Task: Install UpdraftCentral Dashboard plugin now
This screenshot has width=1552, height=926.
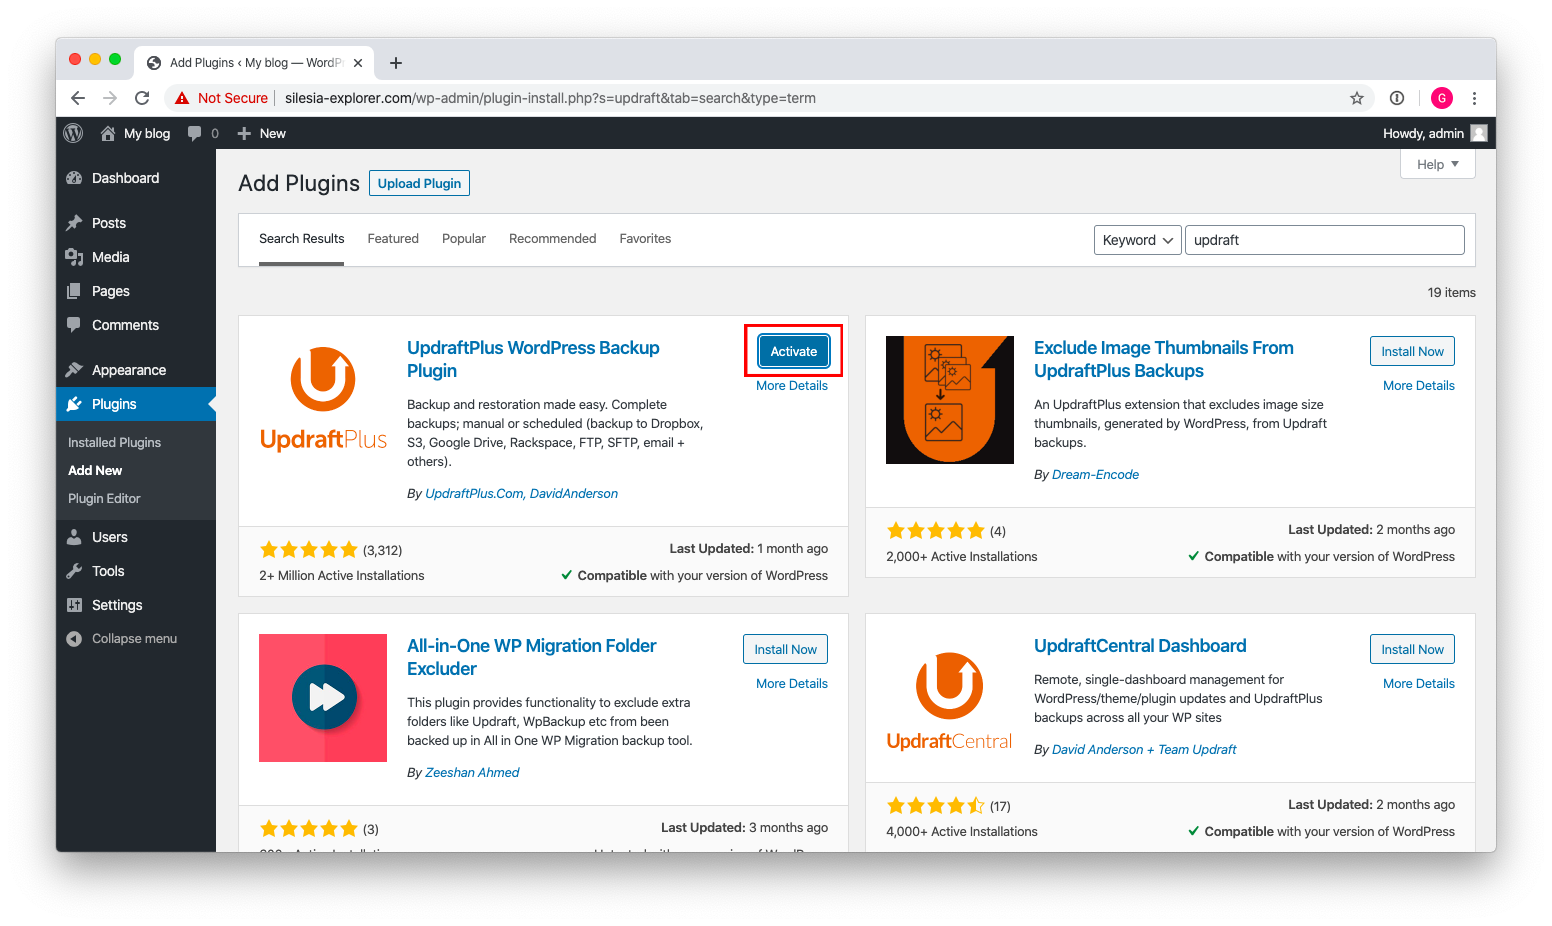Action: coord(1412,649)
